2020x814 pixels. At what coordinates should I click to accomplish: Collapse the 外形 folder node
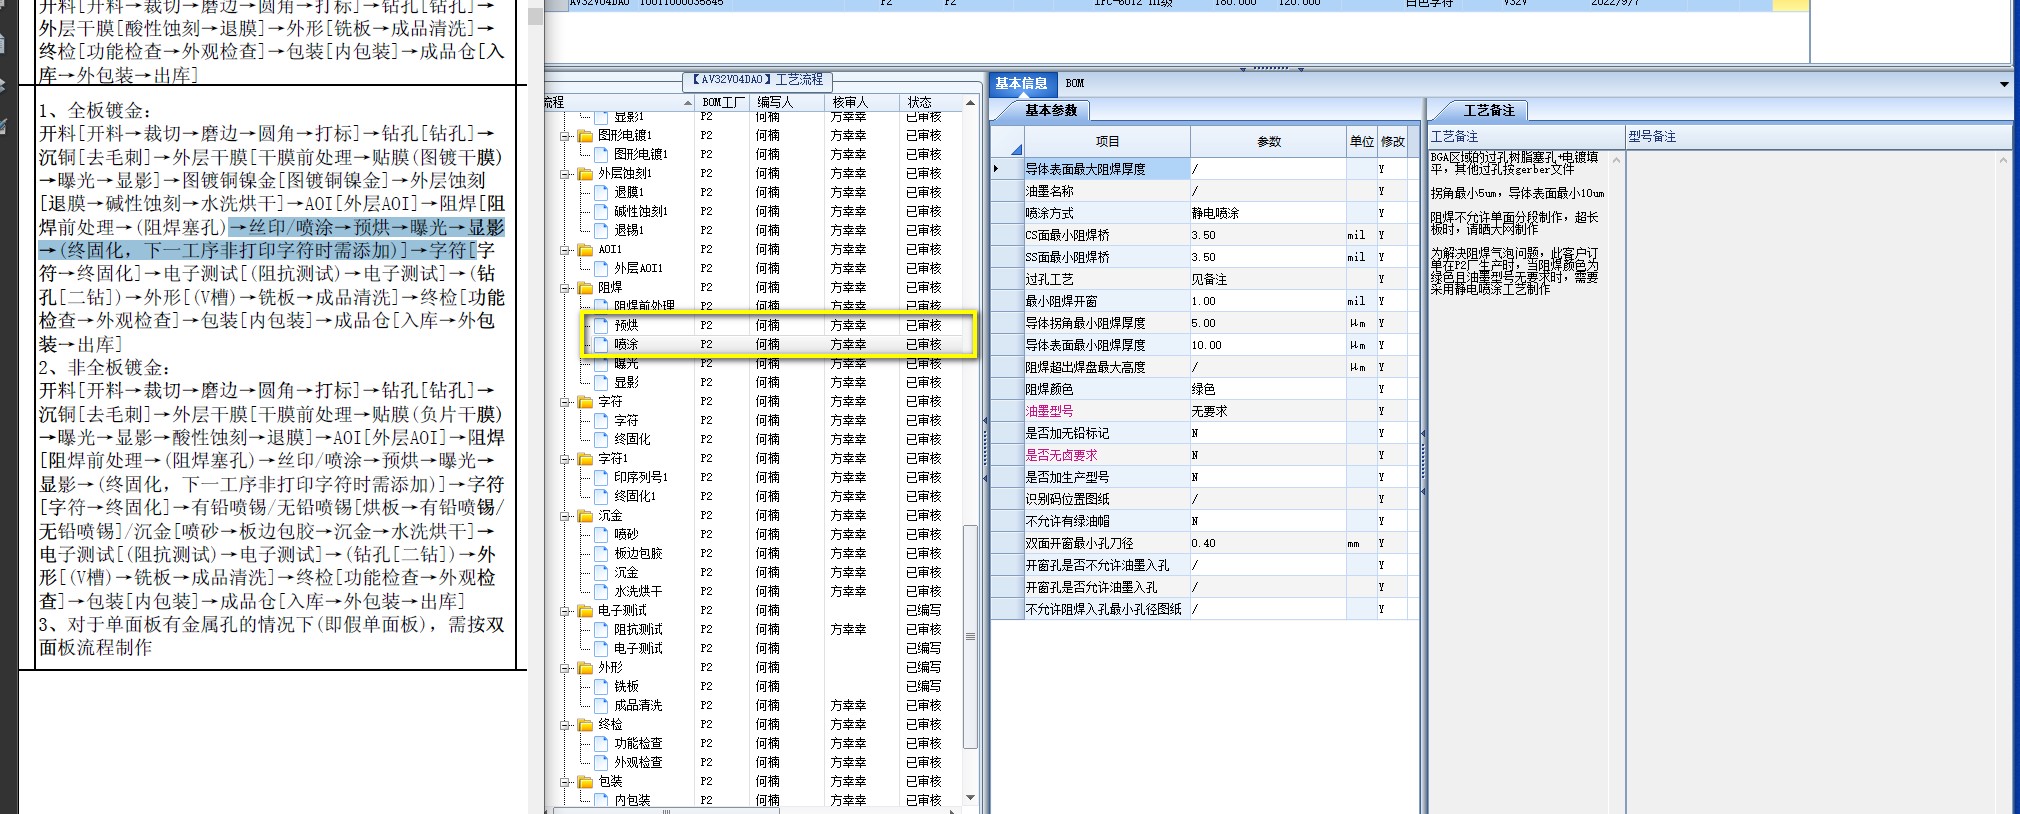coord(566,668)
